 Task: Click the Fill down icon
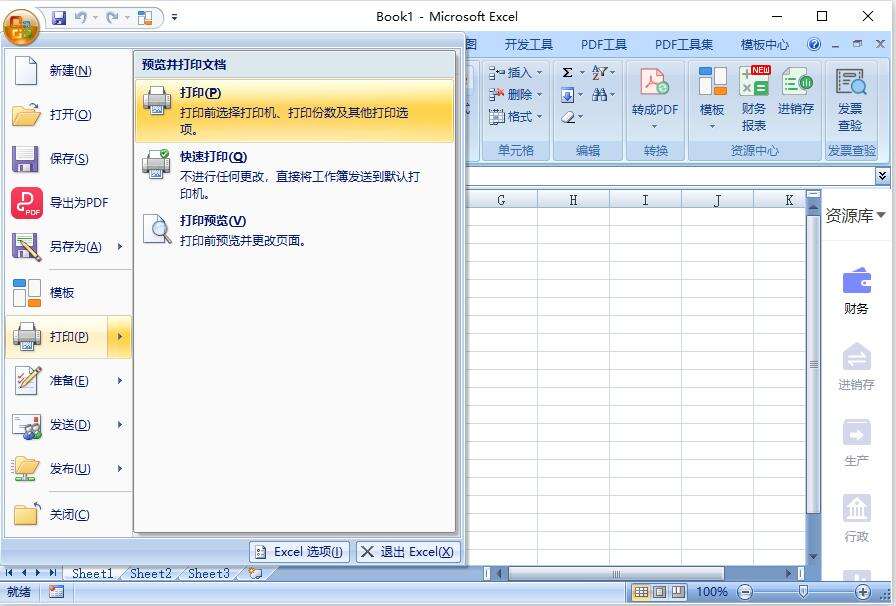click(x=567, y=94)
